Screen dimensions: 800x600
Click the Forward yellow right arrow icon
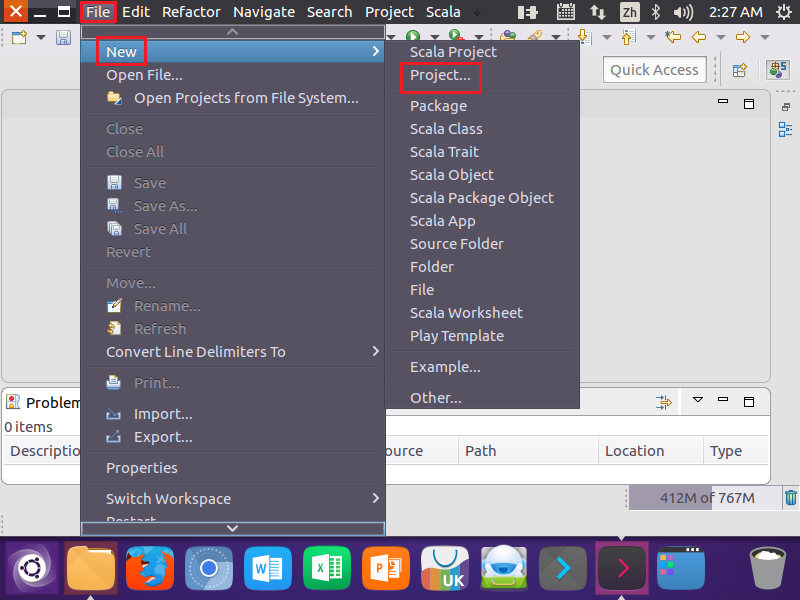click(743, 37)
